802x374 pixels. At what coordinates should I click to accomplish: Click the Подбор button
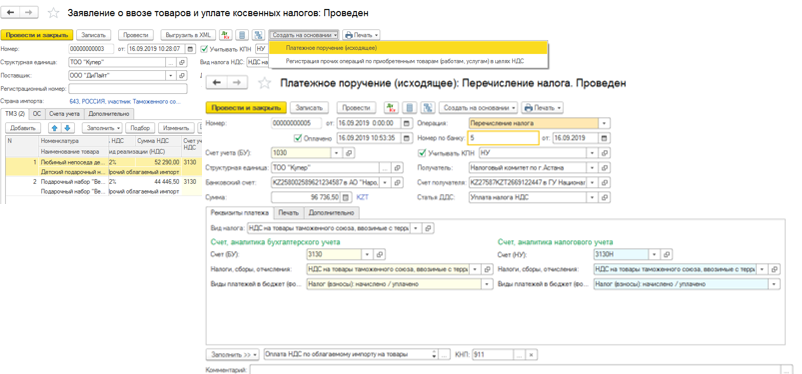[140, 127]
